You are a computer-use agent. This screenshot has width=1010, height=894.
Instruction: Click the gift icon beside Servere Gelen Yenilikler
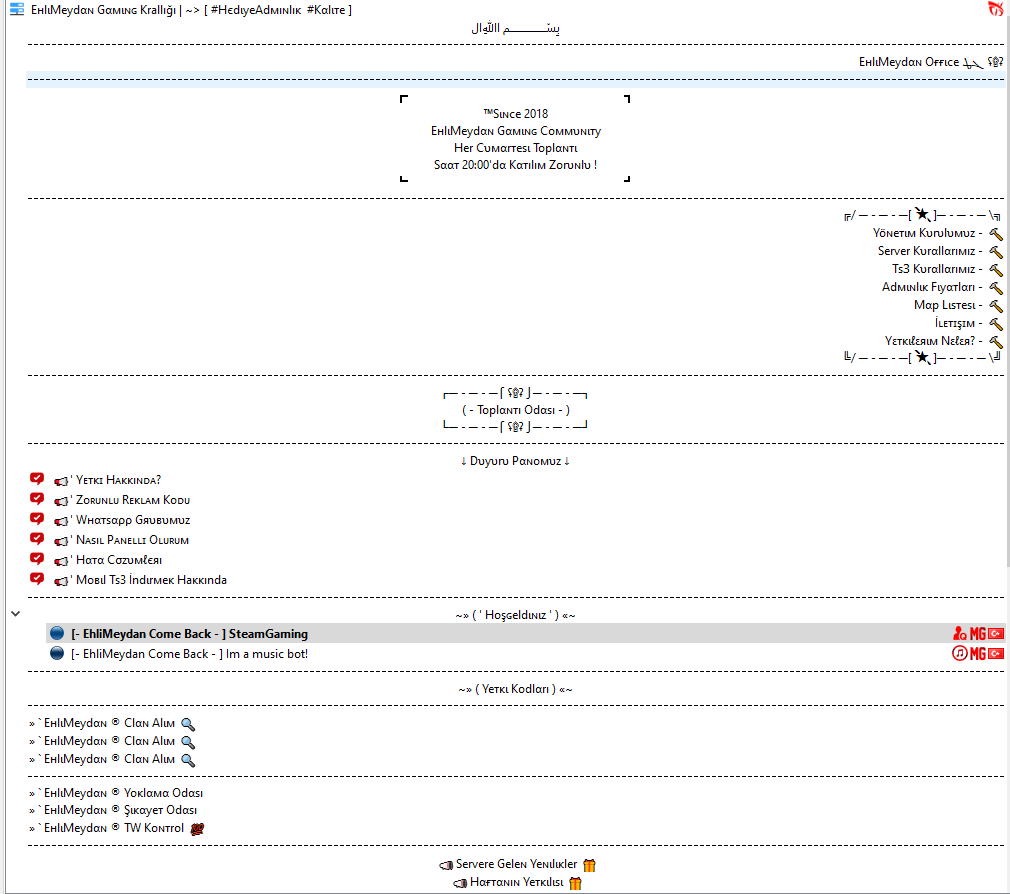tap(589, 864)
